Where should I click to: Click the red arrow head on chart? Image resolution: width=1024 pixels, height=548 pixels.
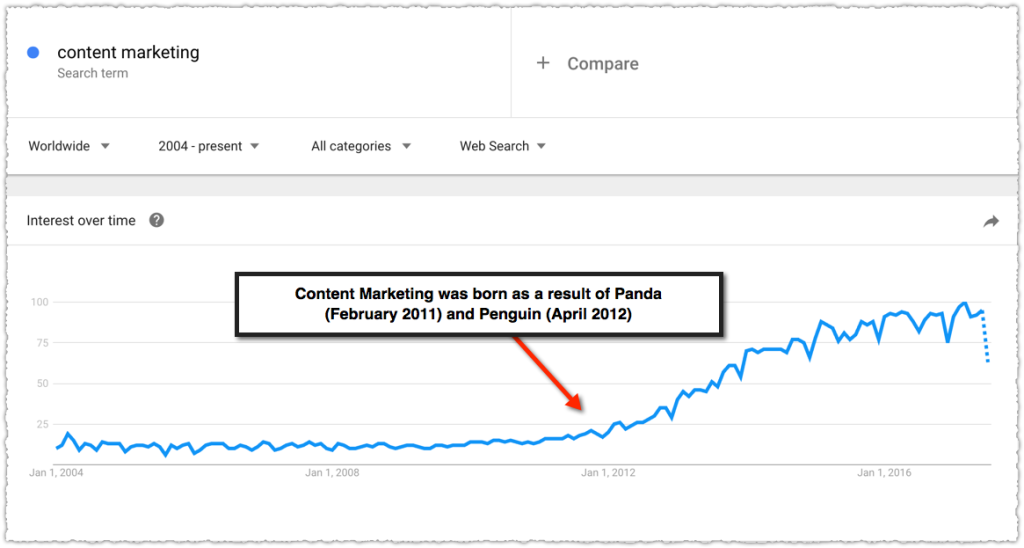click(573, 401)
